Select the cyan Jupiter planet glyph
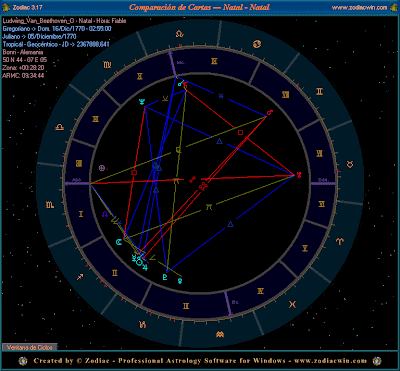Image resolution: width=400 pixels, height=371 pixels. 145,267
